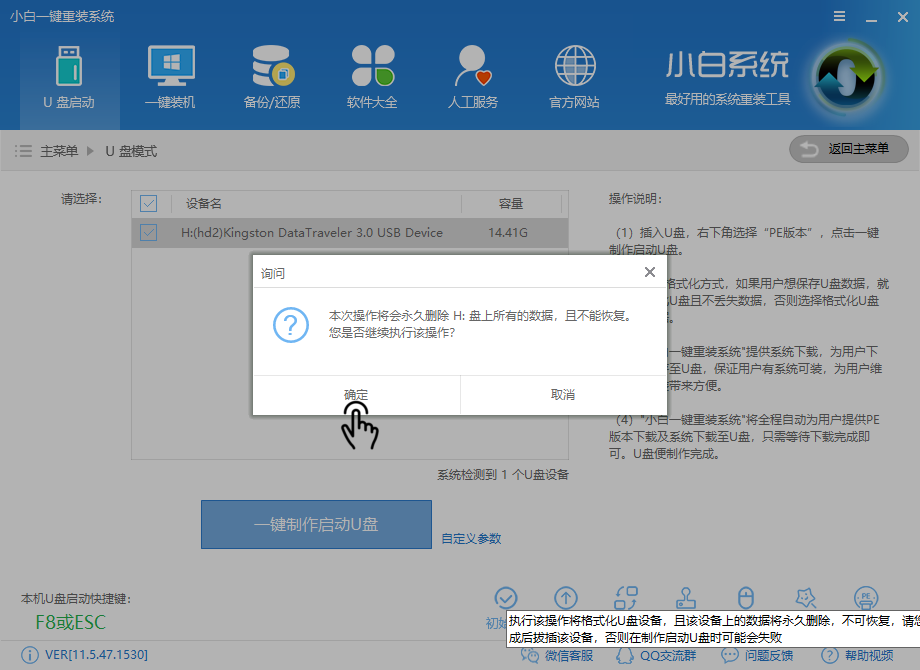Click the 返回主菜单 return button
The image size is (920, 670).
848,149
